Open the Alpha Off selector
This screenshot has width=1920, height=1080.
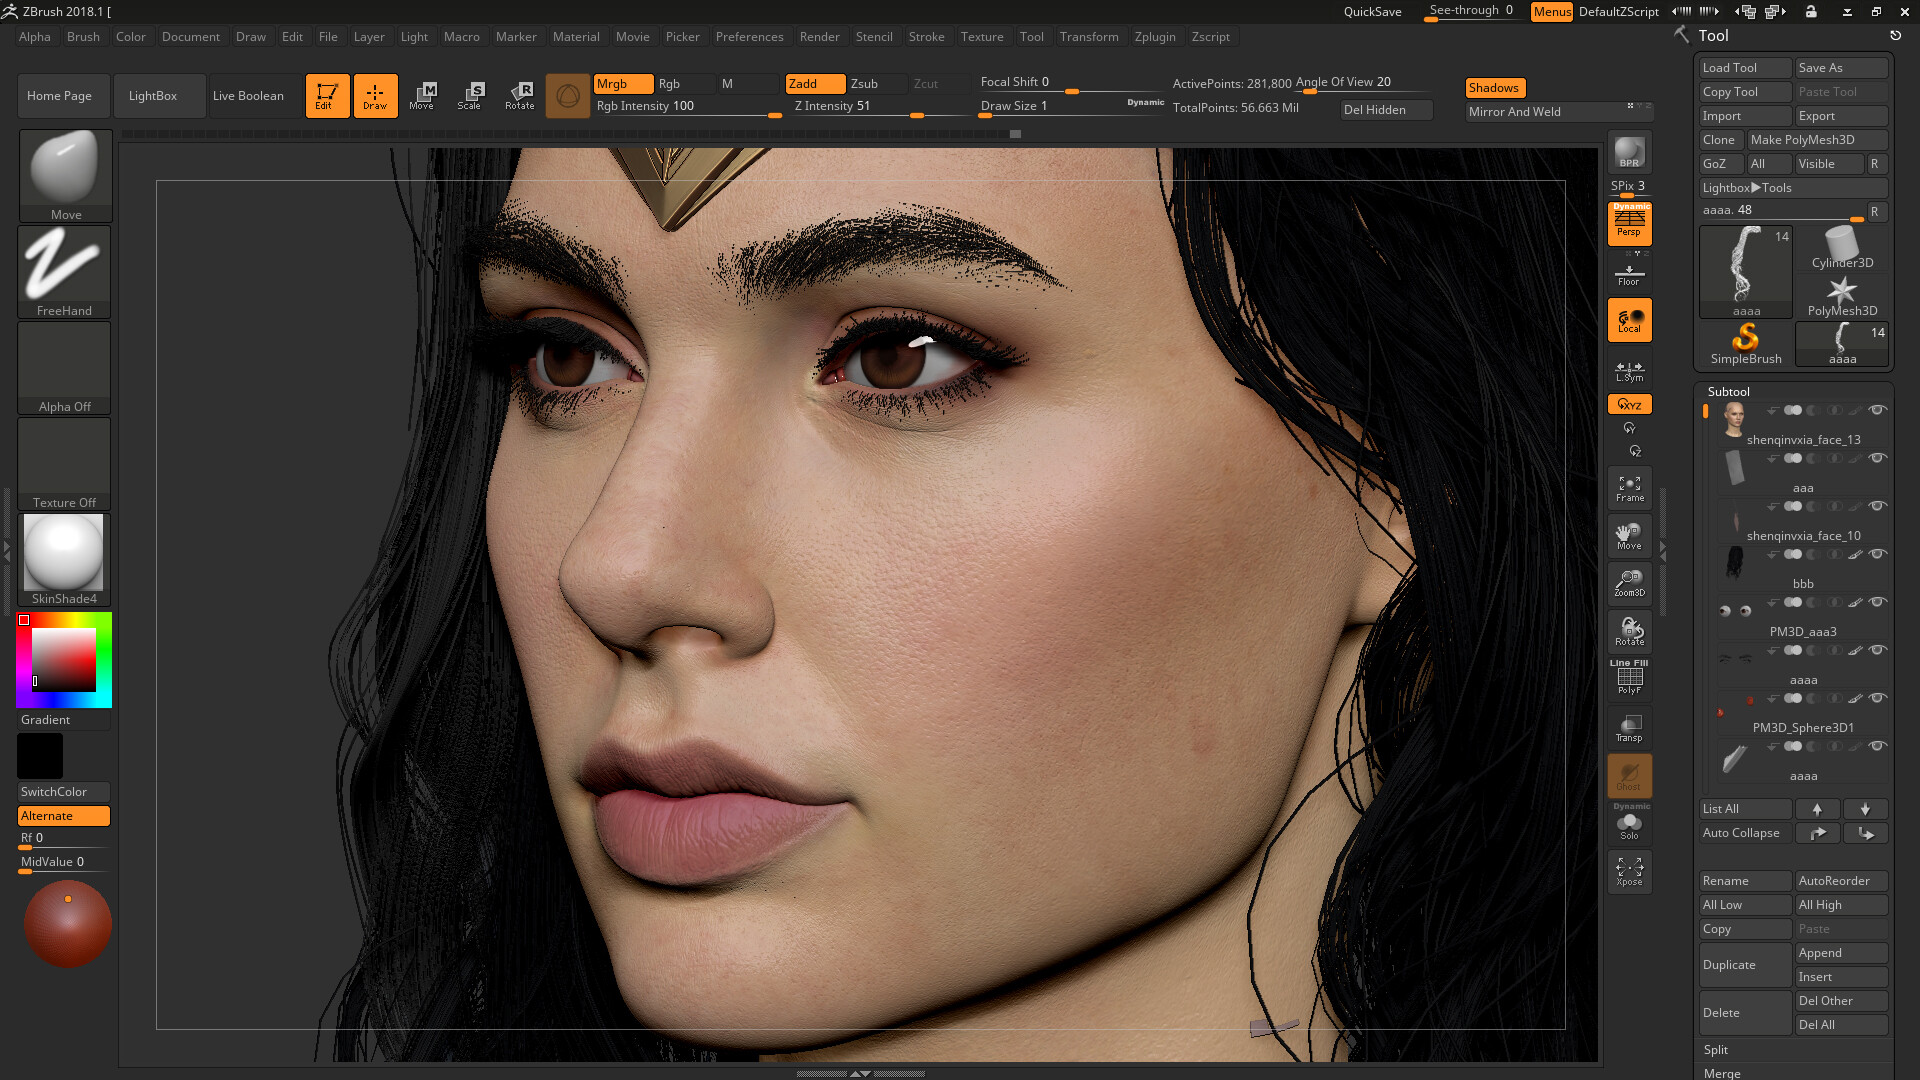pos(65,367)
